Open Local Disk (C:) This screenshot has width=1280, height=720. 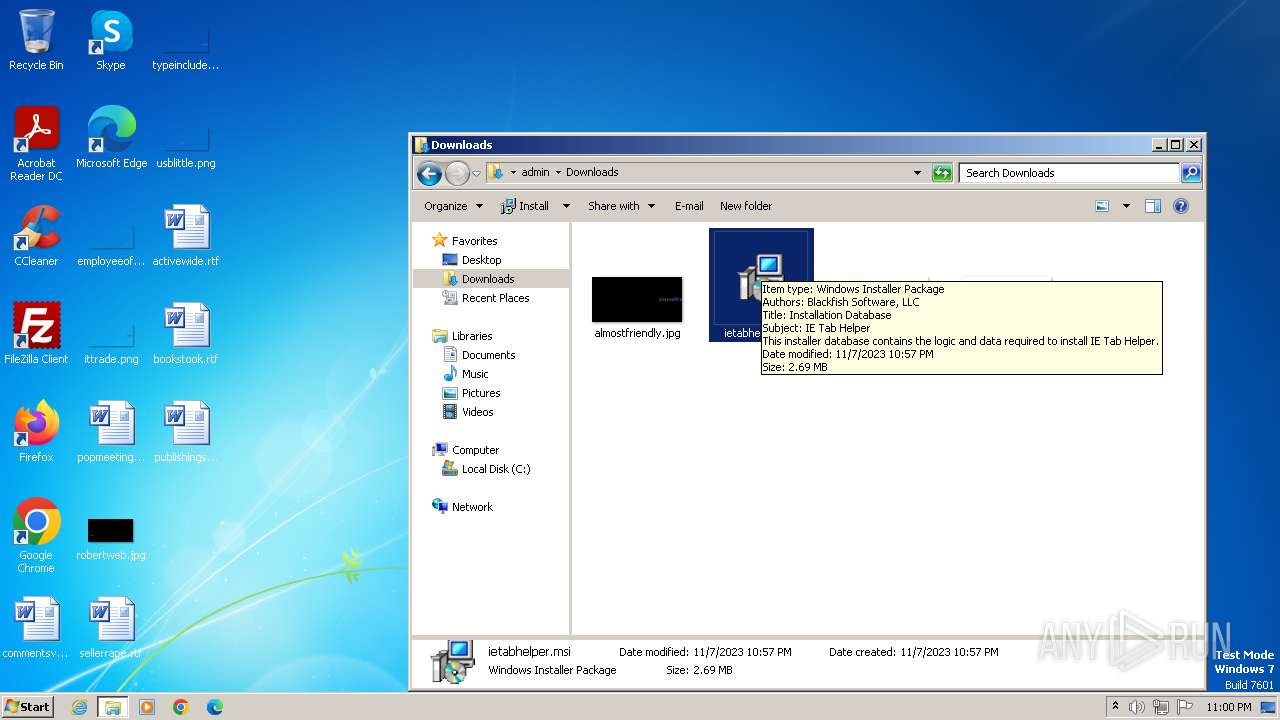tap(495, 469)
